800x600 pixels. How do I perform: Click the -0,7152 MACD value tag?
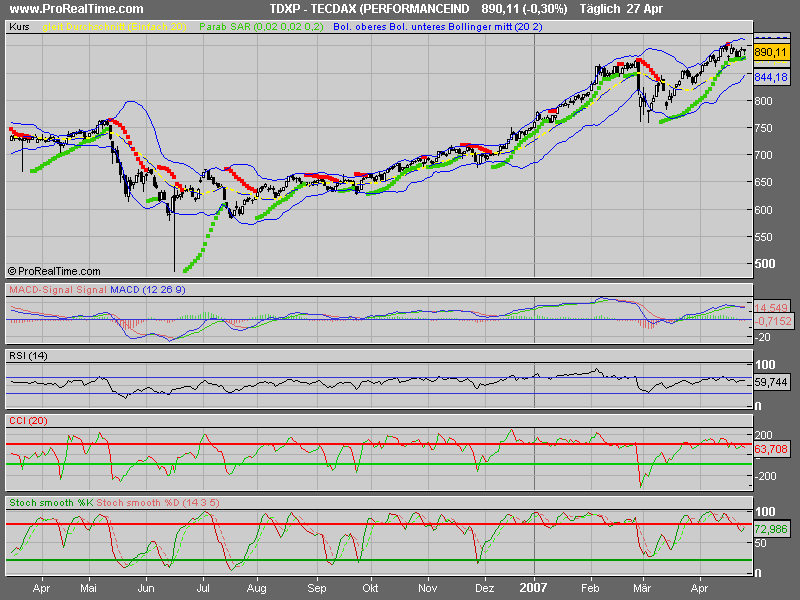[773, 321]
